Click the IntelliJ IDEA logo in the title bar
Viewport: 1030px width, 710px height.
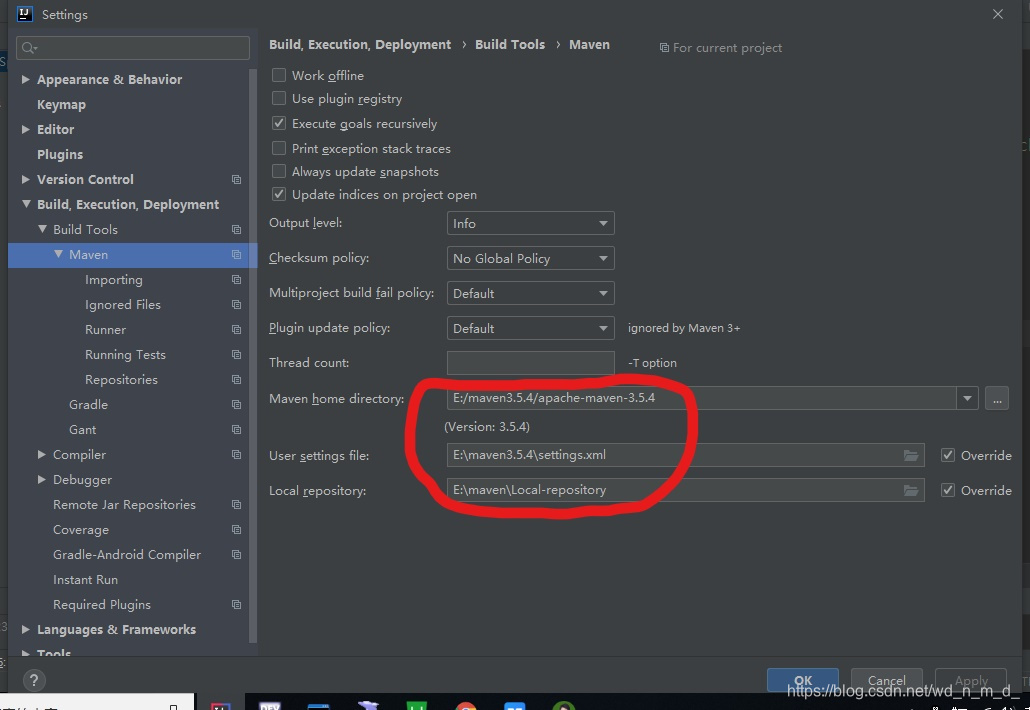click(24, 14)
